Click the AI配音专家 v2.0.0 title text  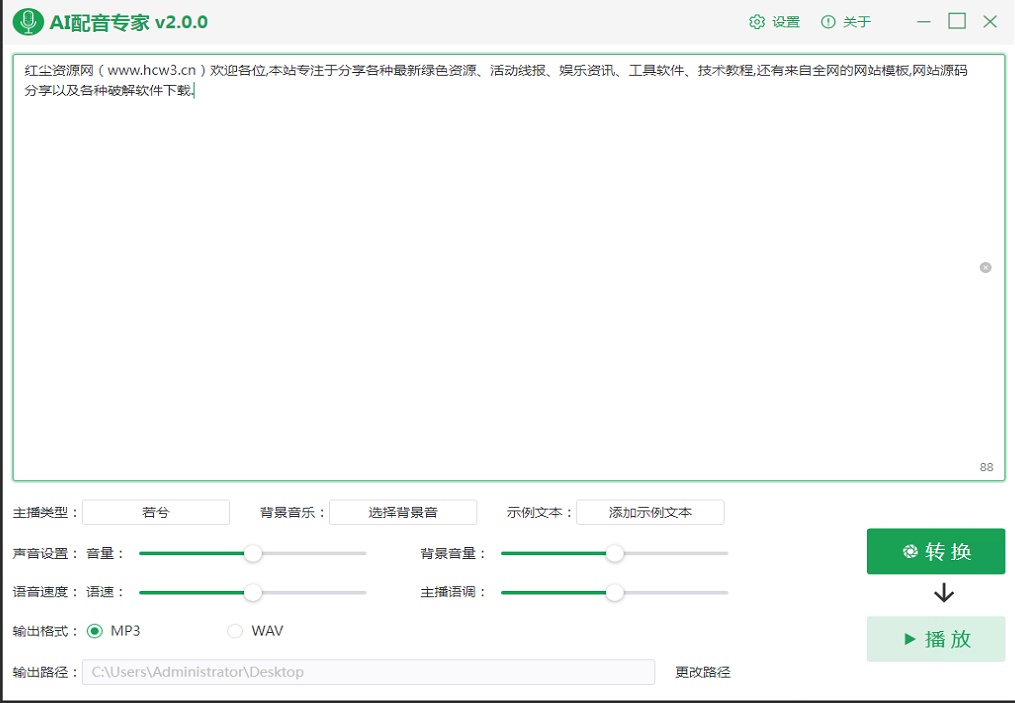(129, 22)
